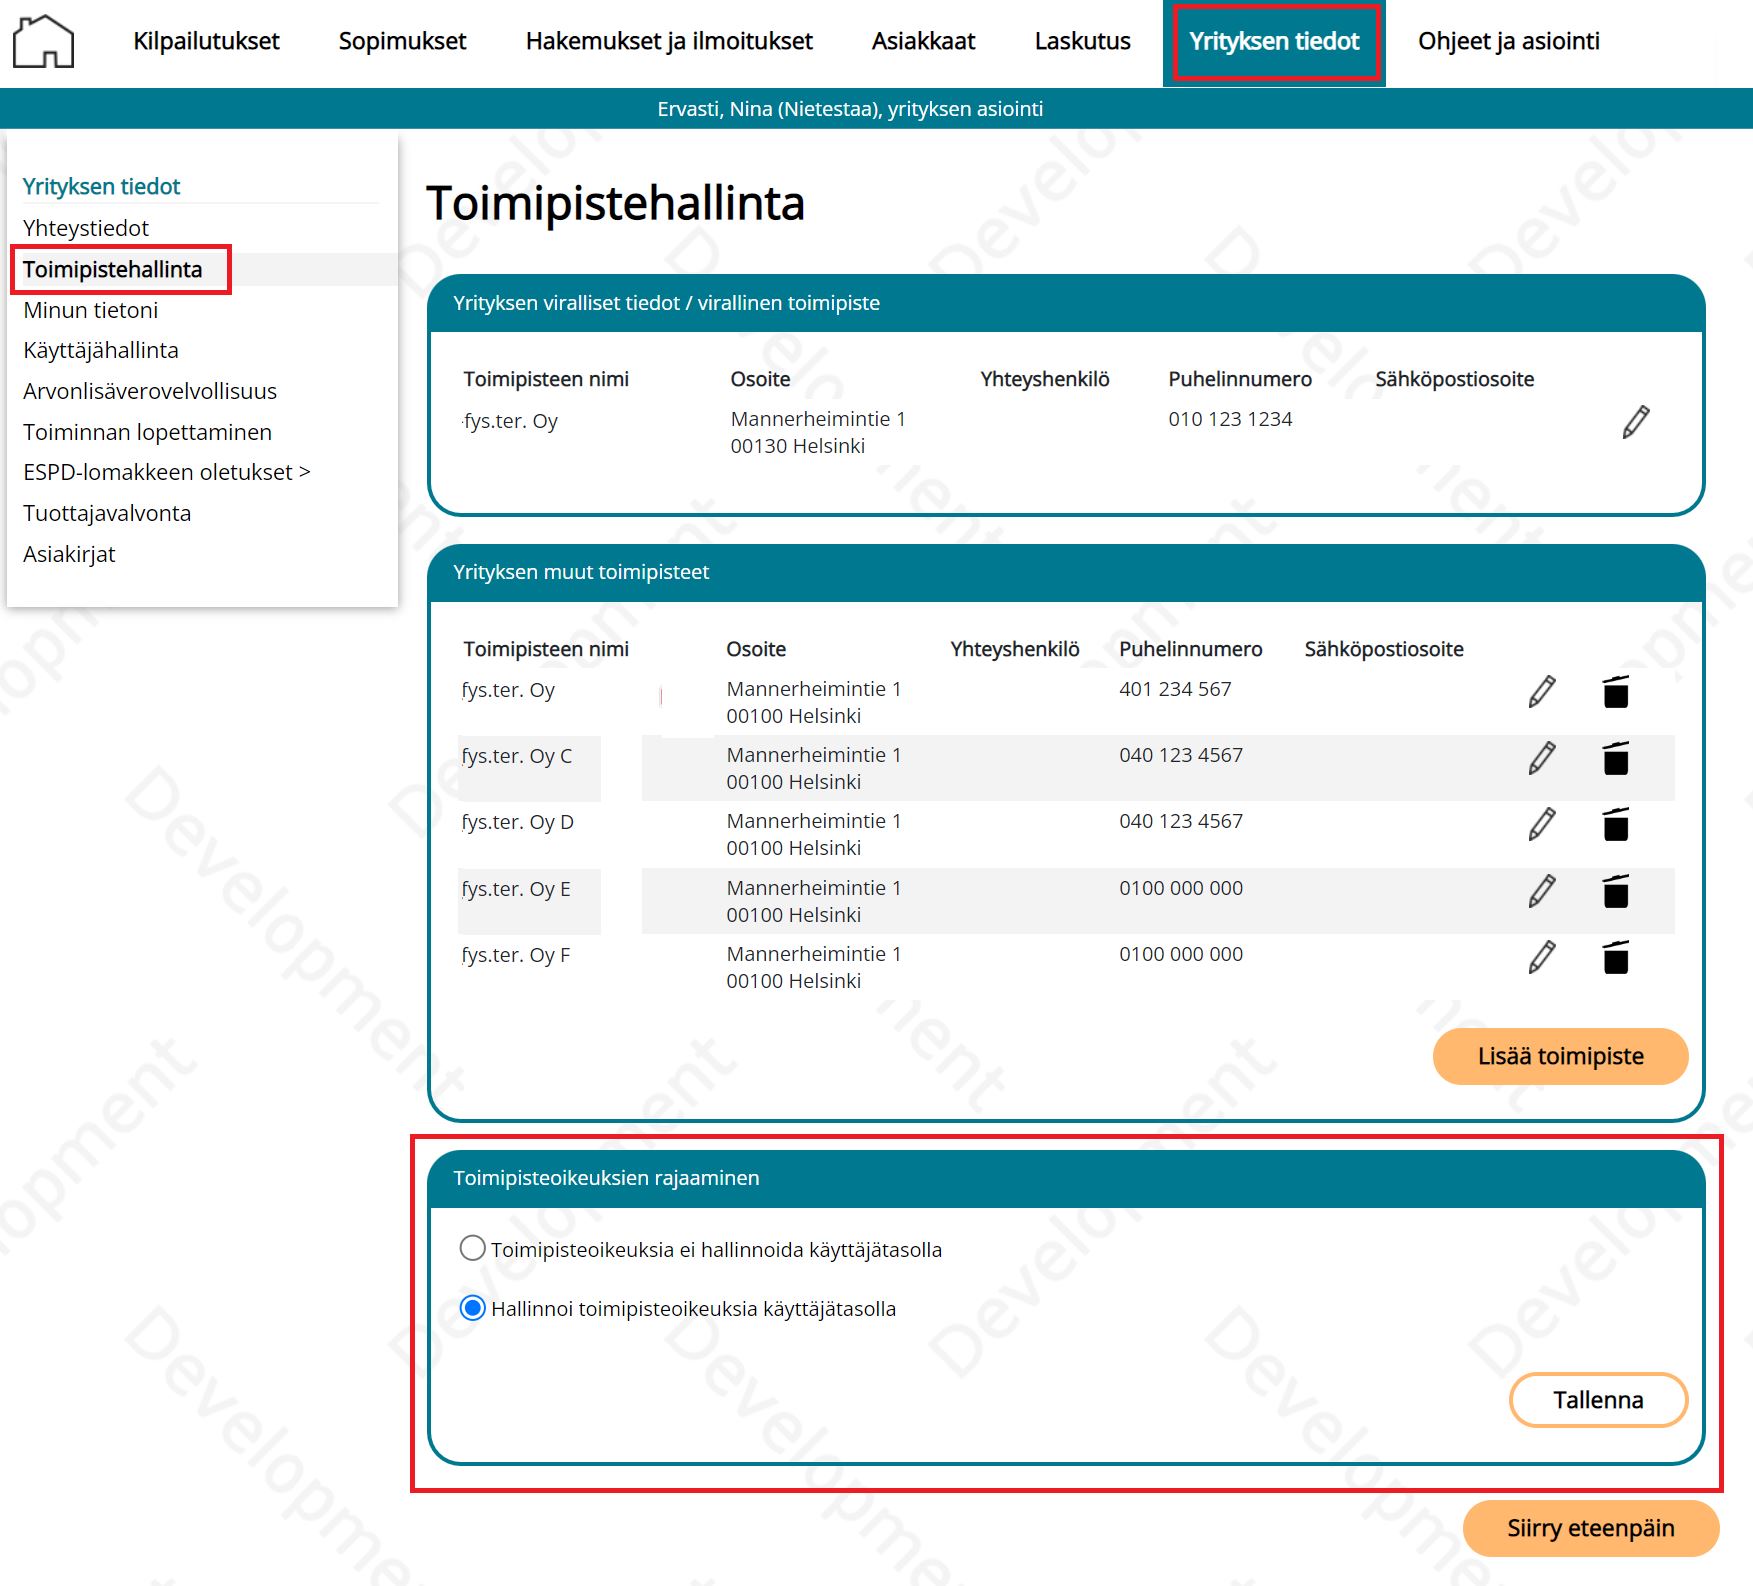Edit the official office fys.ter. Oy pencil icon
The height and width of the screenshot is (1586, 1753).
1636,422
